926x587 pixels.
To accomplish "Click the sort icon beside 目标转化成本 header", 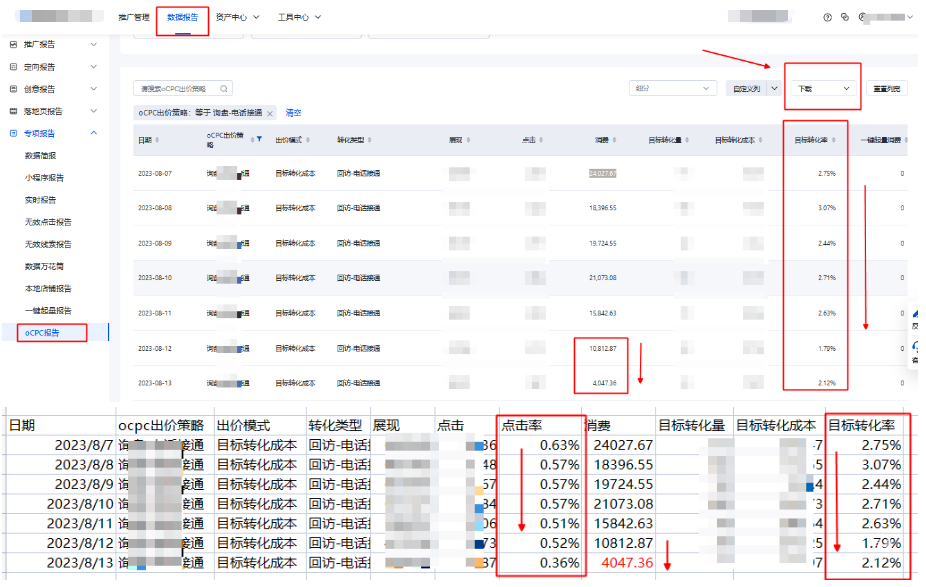I will 759,140.
